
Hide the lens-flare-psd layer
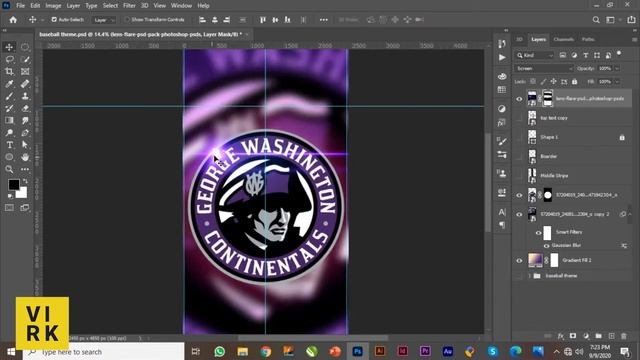(x=519, y=99)
